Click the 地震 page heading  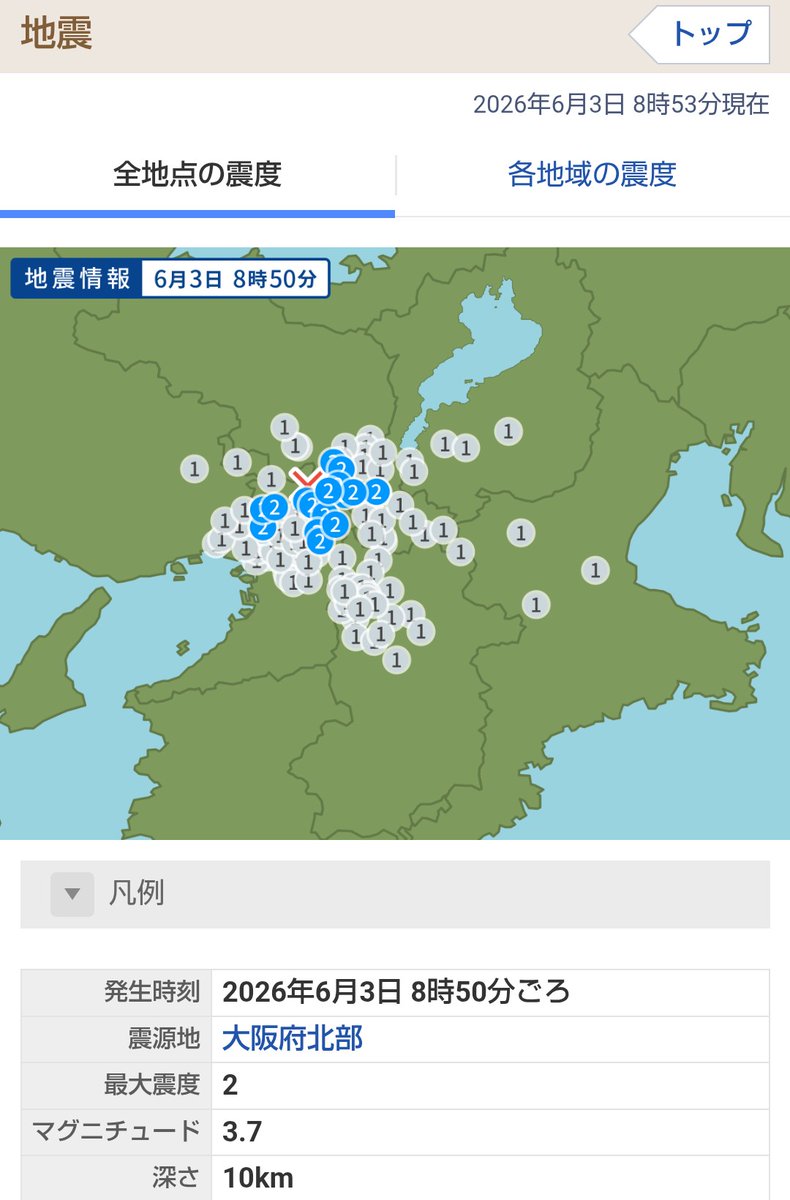(57, 33)
